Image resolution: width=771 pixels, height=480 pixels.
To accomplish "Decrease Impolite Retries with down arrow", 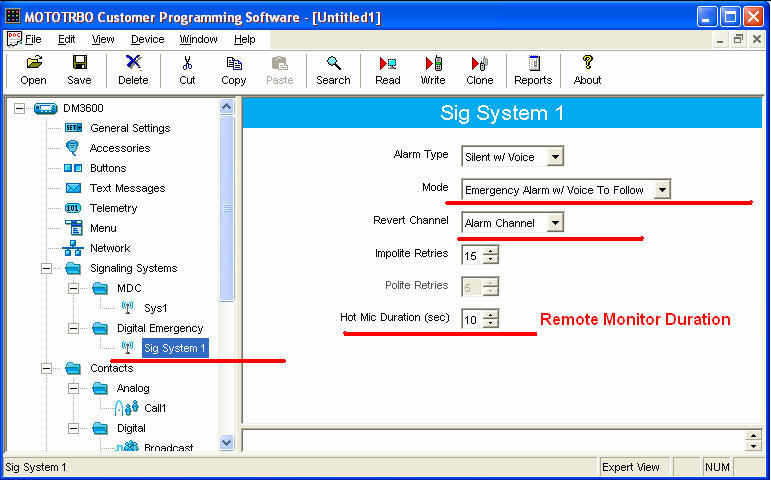I will [490, 260].
